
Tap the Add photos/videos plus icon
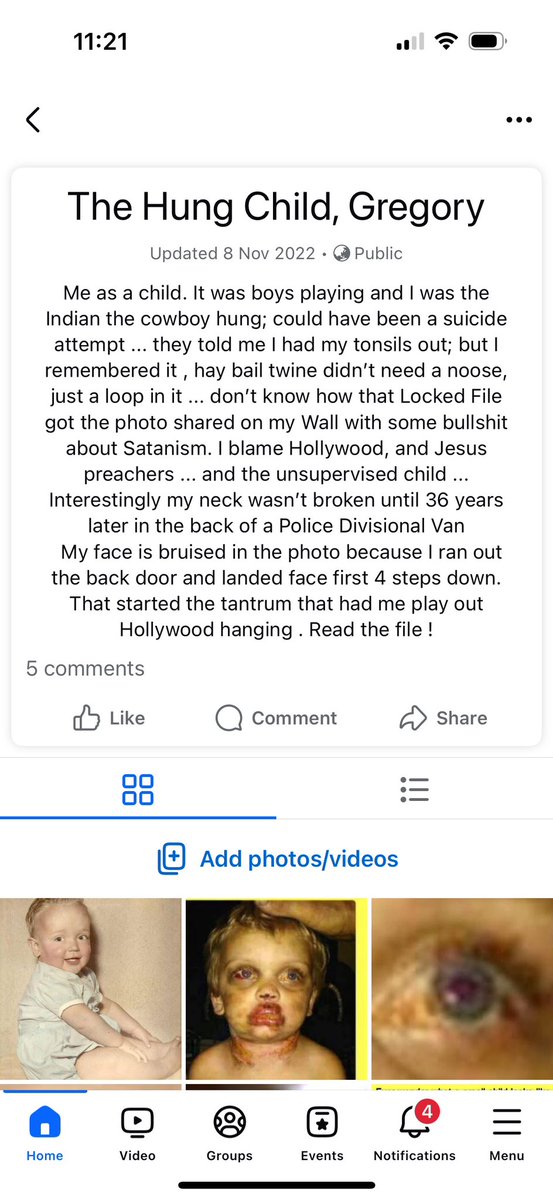172,859
